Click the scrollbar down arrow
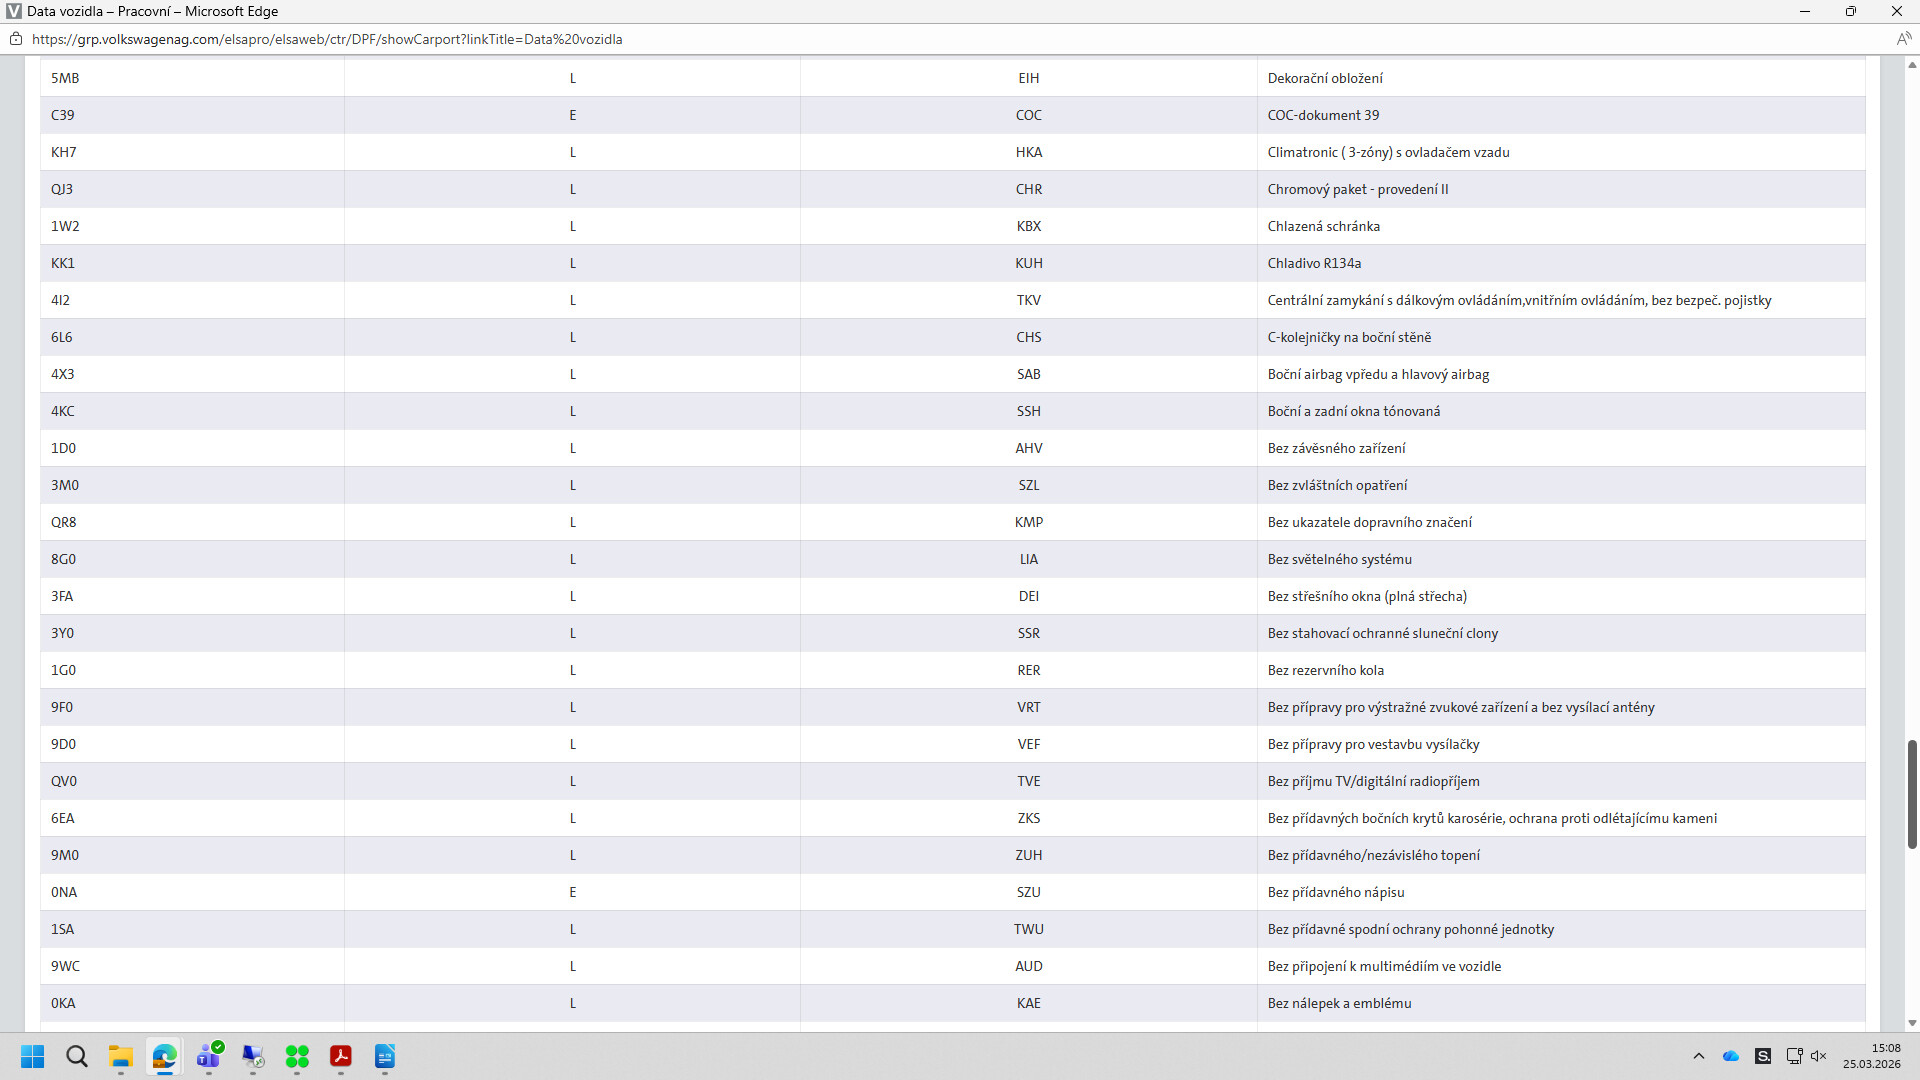The height and width of the screenshot is (1080, 1920). [1912, 1023]
